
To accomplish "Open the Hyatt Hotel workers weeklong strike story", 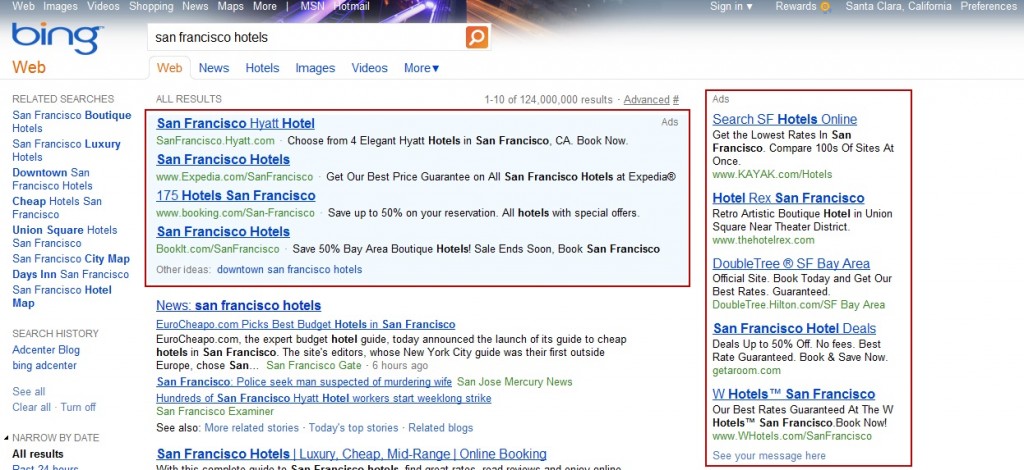I will click(323, 398).
